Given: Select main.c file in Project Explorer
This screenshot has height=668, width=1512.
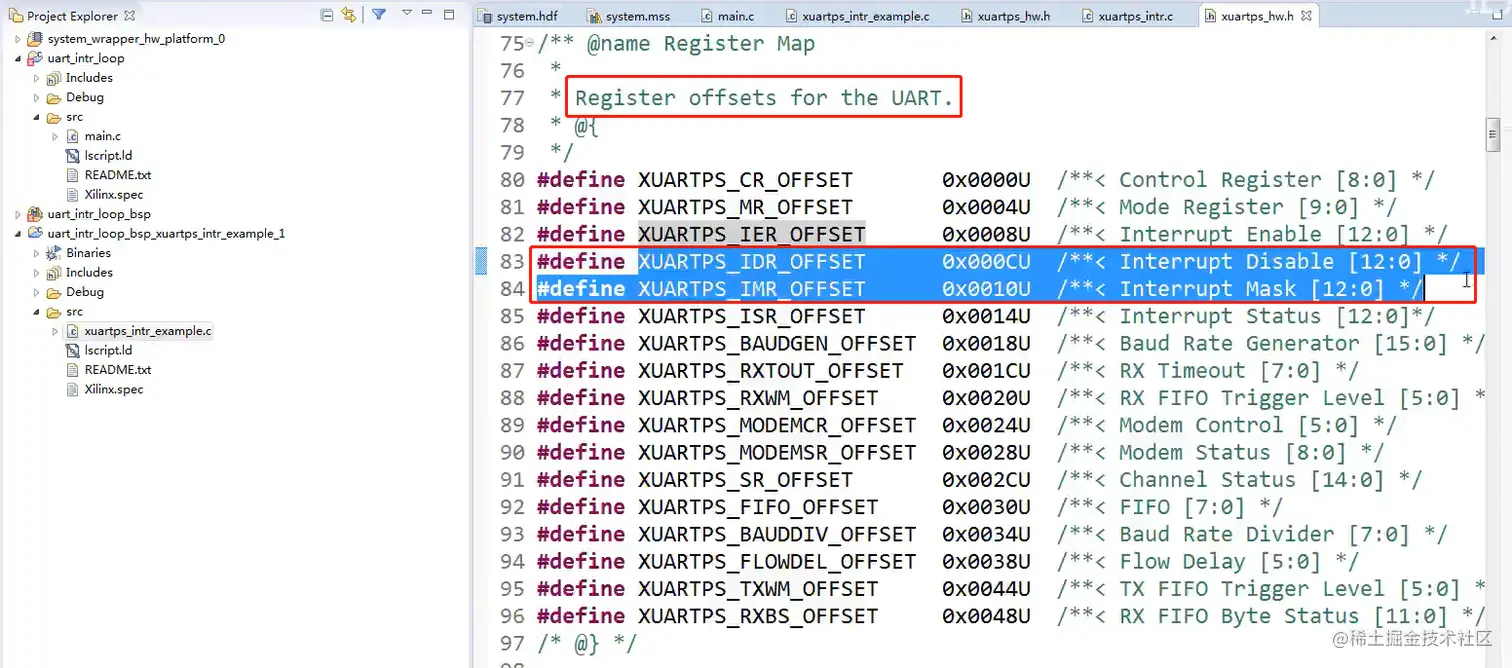Looking at the screenshot, I should (103, 136).
